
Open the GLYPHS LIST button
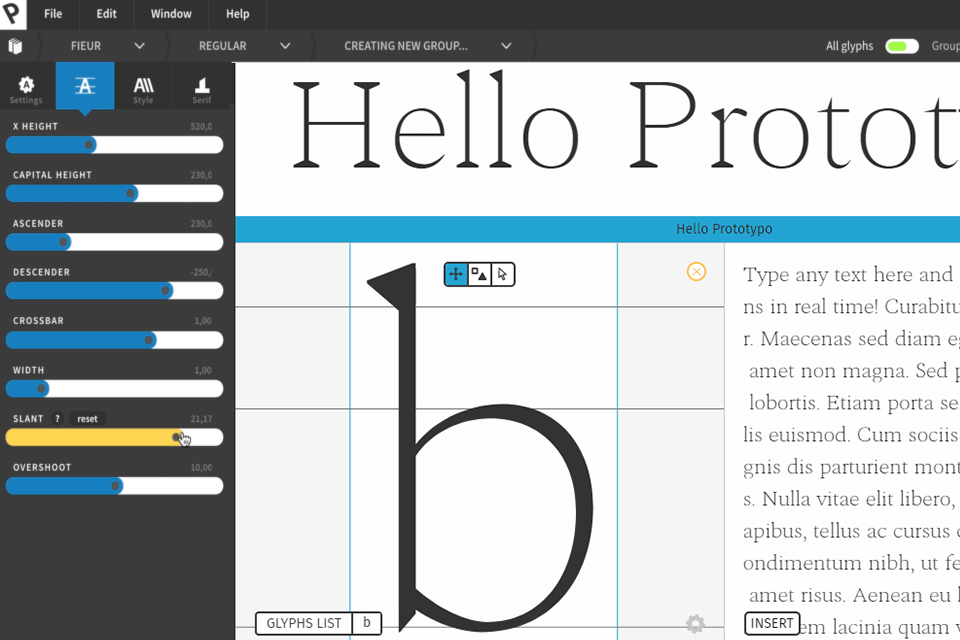click(304, 623)
